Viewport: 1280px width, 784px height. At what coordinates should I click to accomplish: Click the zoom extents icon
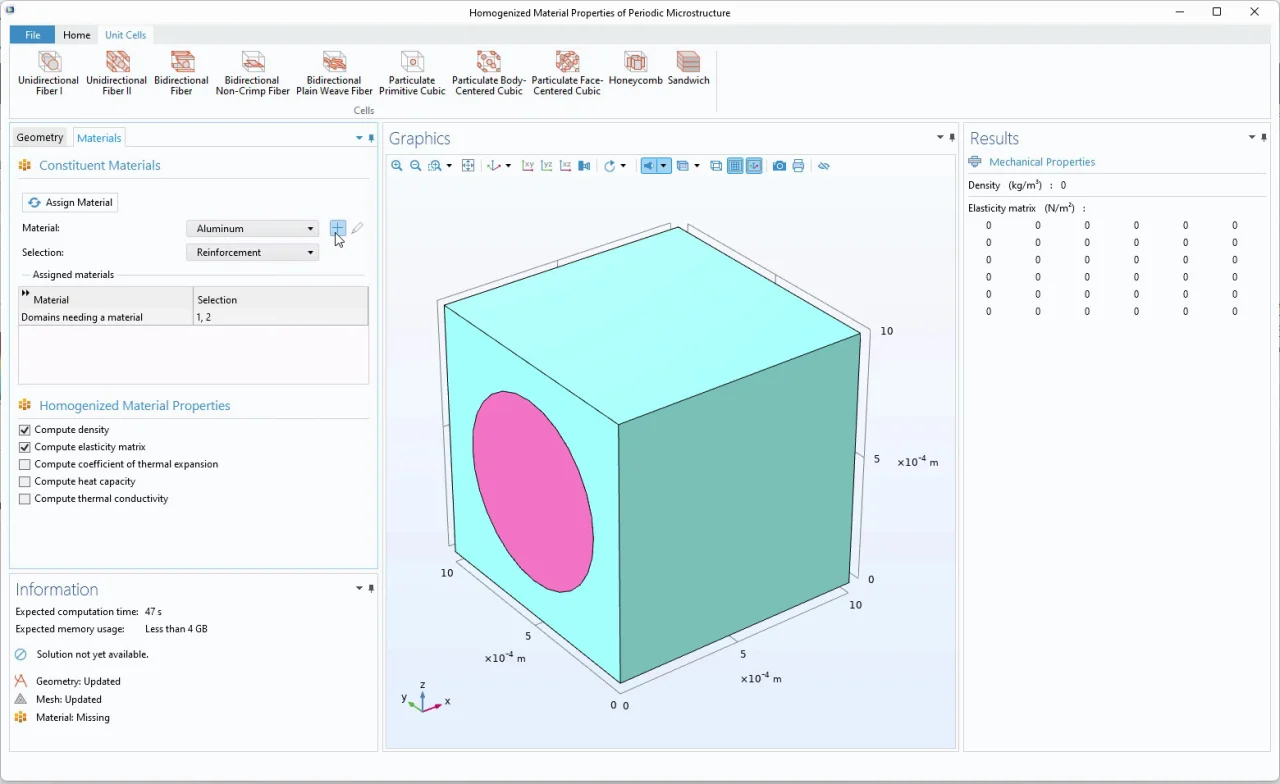pyautogui.click(x=468, y=166)
